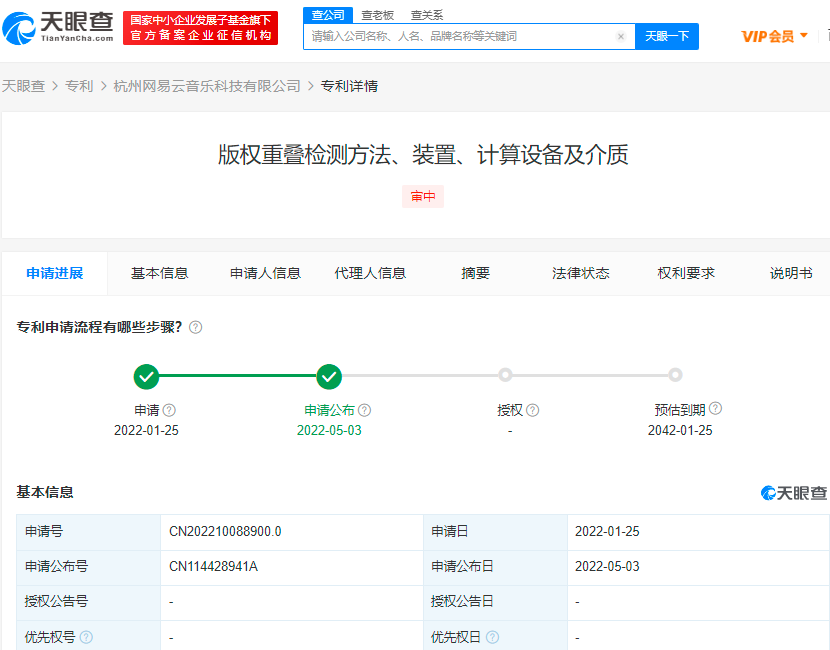Open the 摘要 tab
The height and width of the screenshot is (650, 830).
pos(475,273)
